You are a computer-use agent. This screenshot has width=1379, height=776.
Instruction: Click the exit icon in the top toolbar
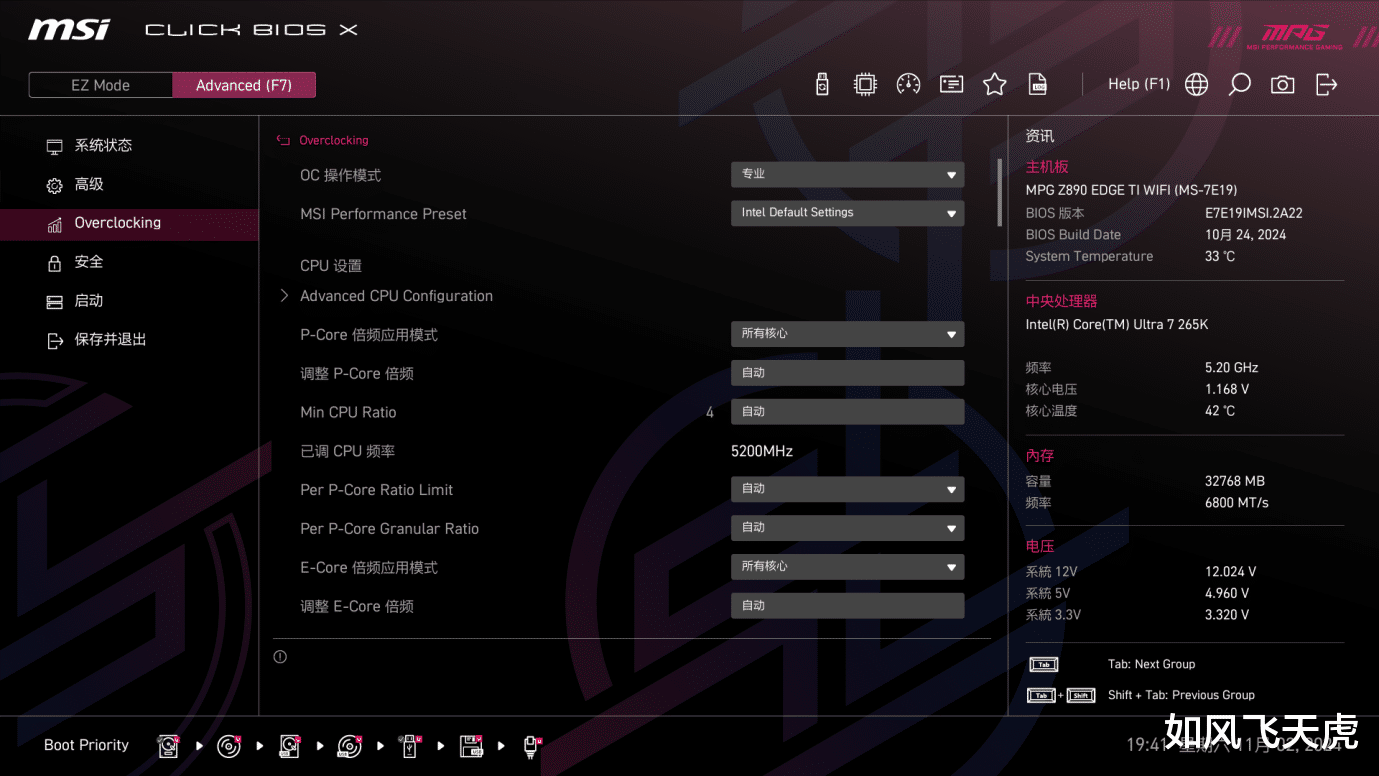1326,84
